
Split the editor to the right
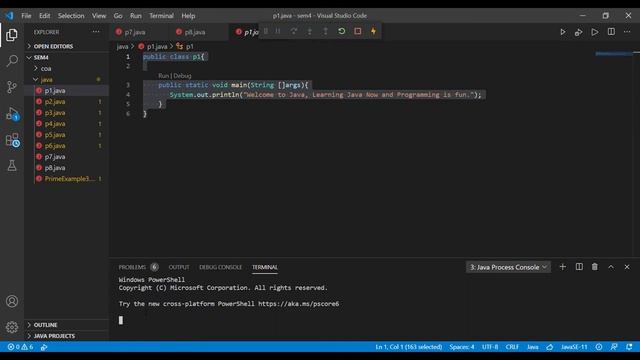pyautogui.click(x=611, y=32)
